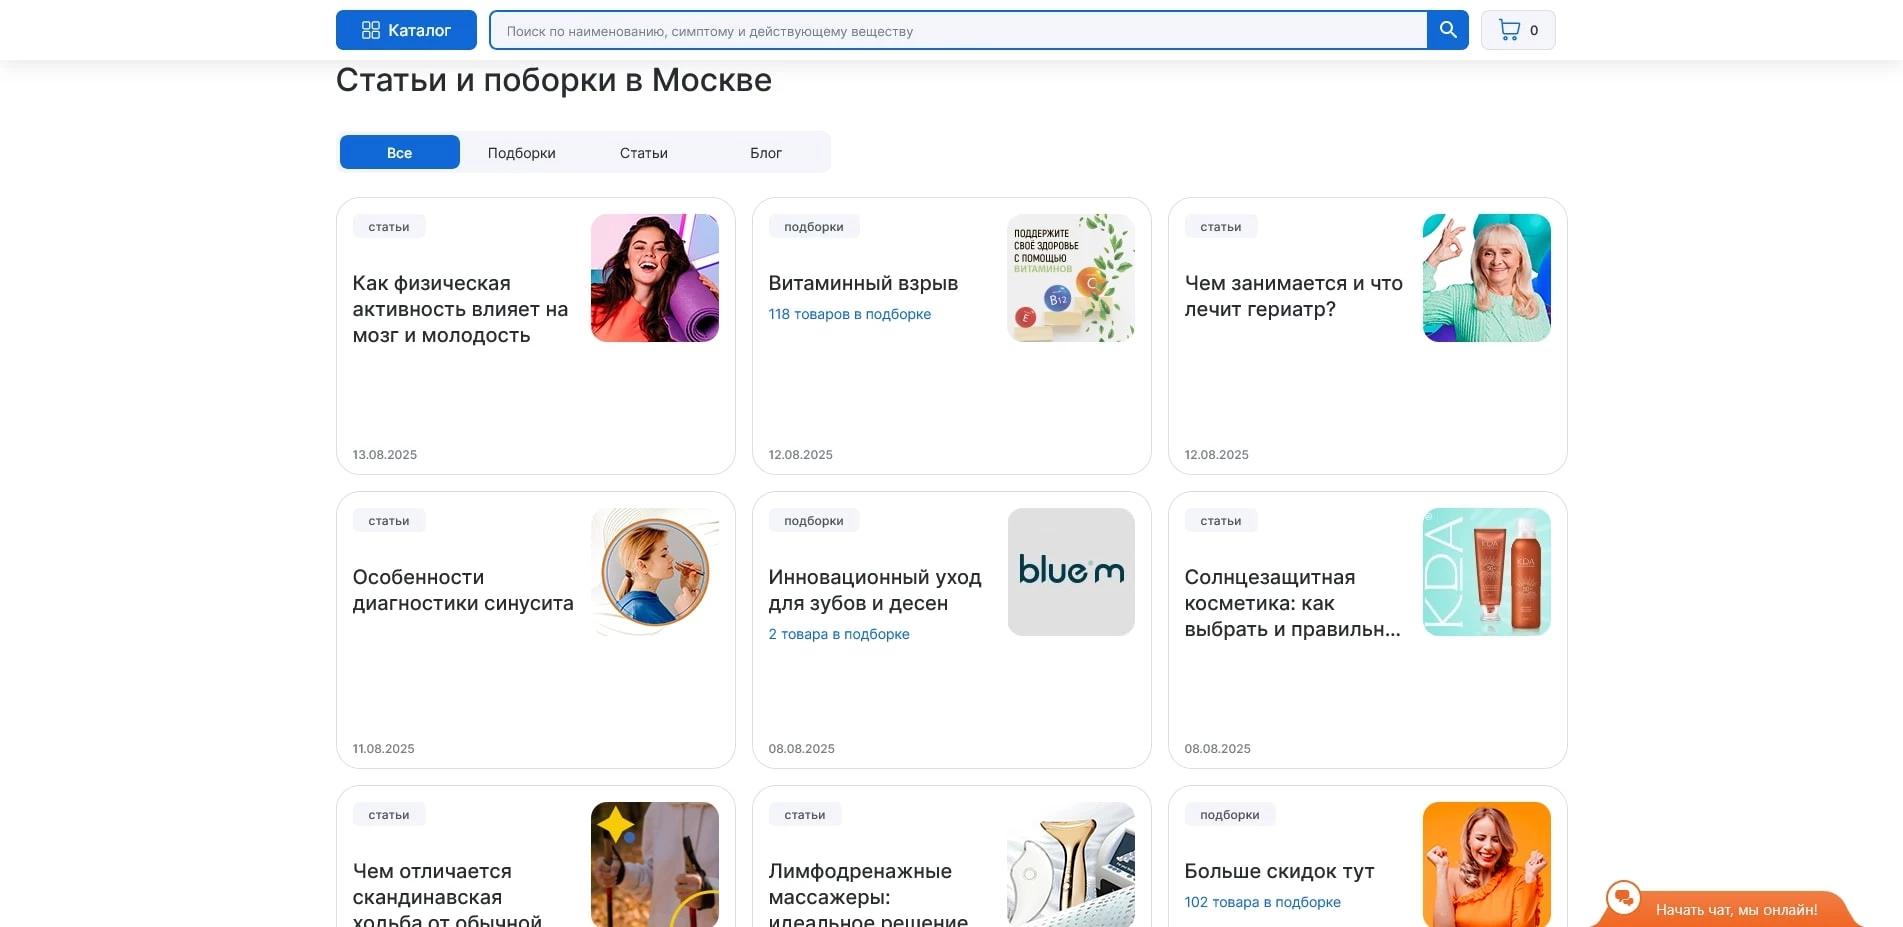Open the vitamins collection image
This screenshot has width=1903, height=927.
(1071, 278)
